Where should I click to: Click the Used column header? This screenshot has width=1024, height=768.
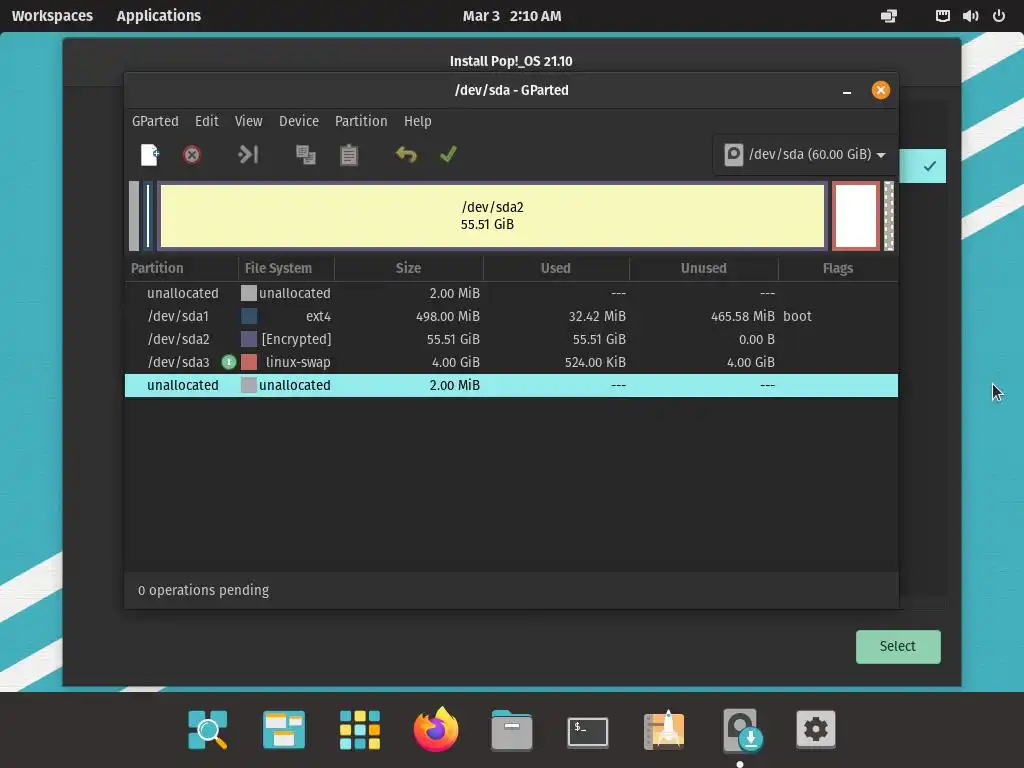click(556, 268)
